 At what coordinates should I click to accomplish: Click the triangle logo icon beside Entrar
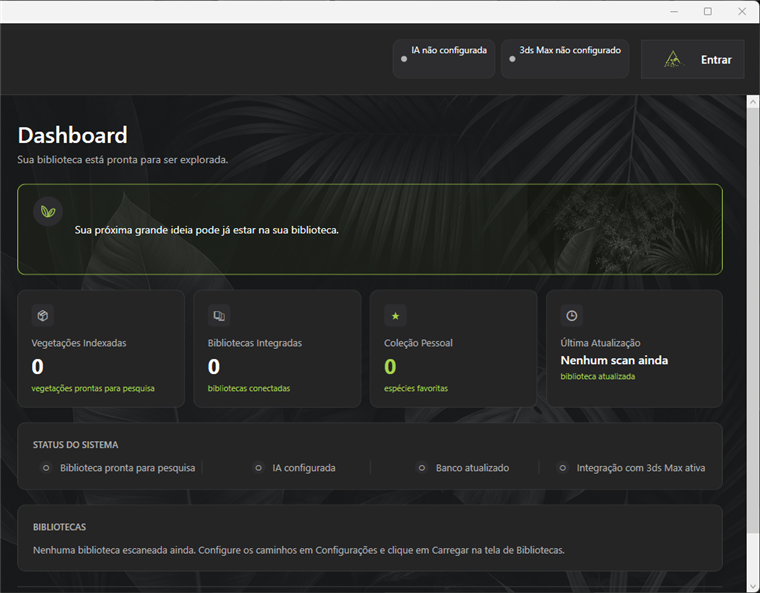point(673,59)
